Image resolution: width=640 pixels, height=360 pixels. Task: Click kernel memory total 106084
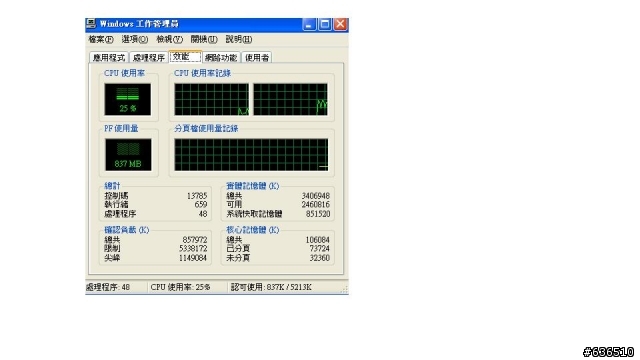point(318,240)
